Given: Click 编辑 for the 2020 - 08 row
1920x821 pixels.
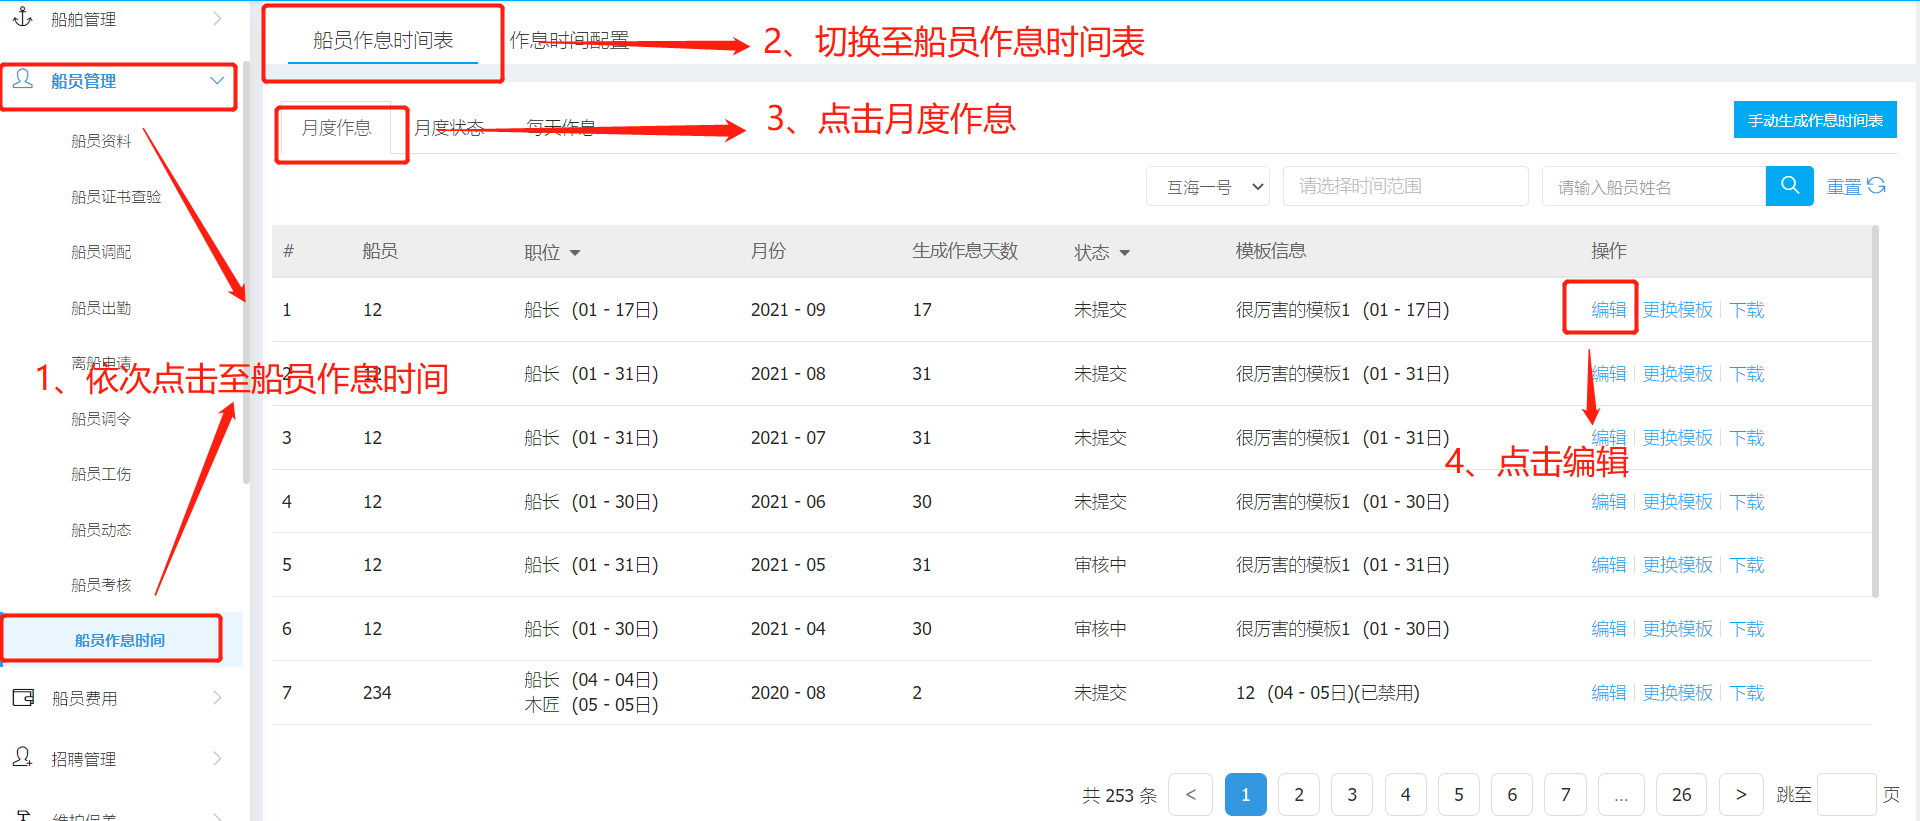Looking at the screenshot, I should click(x=1609, y=693).
